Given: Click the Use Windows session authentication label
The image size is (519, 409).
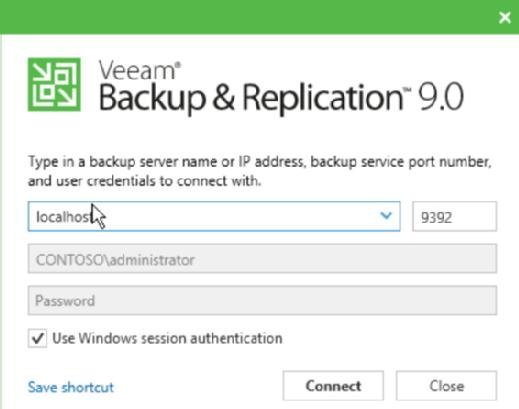Looking at the screenshot, I should click(167, 338).
